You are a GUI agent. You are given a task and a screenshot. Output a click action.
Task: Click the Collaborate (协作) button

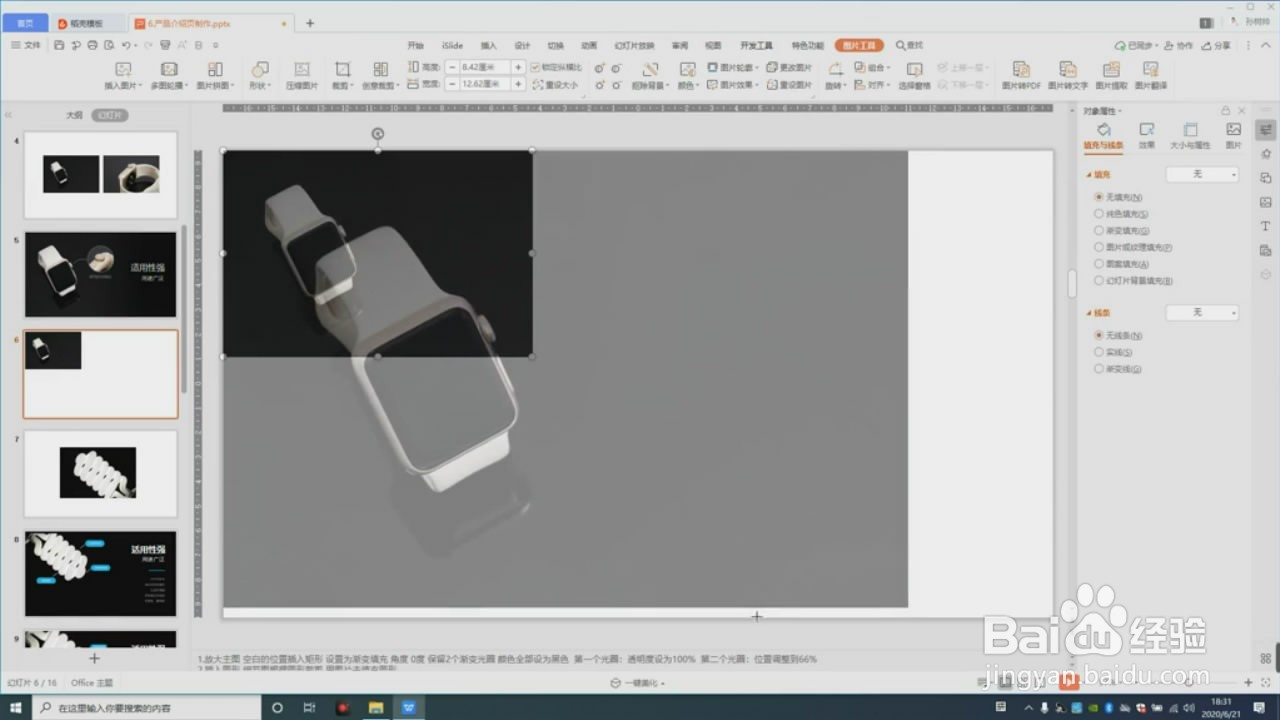[1180, 45]
